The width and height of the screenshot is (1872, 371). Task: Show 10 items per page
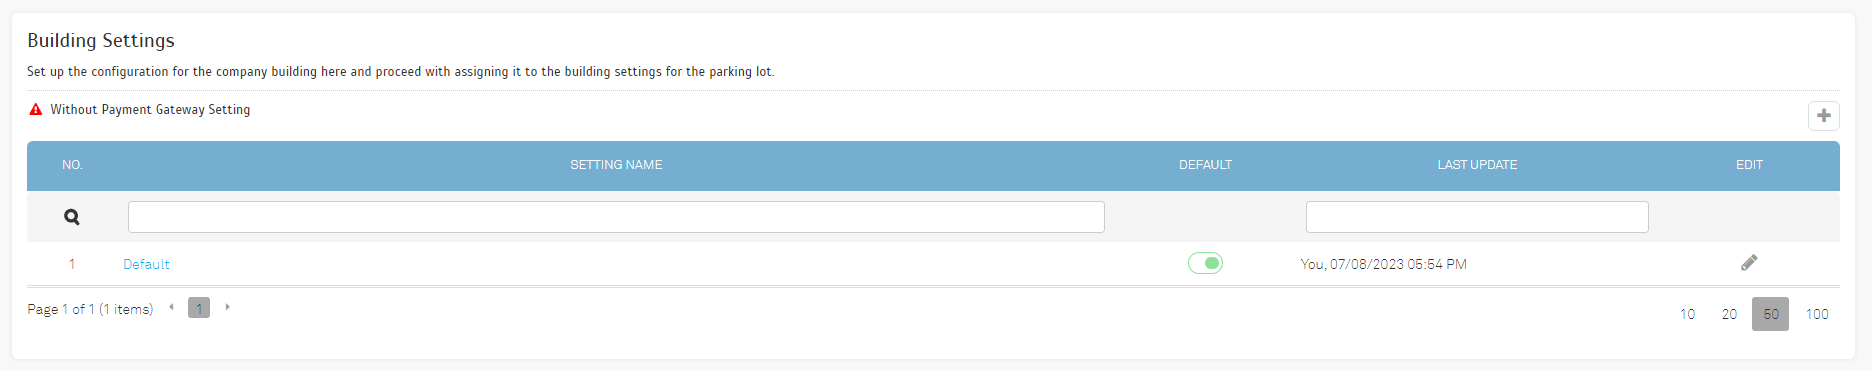[1687, 314]
